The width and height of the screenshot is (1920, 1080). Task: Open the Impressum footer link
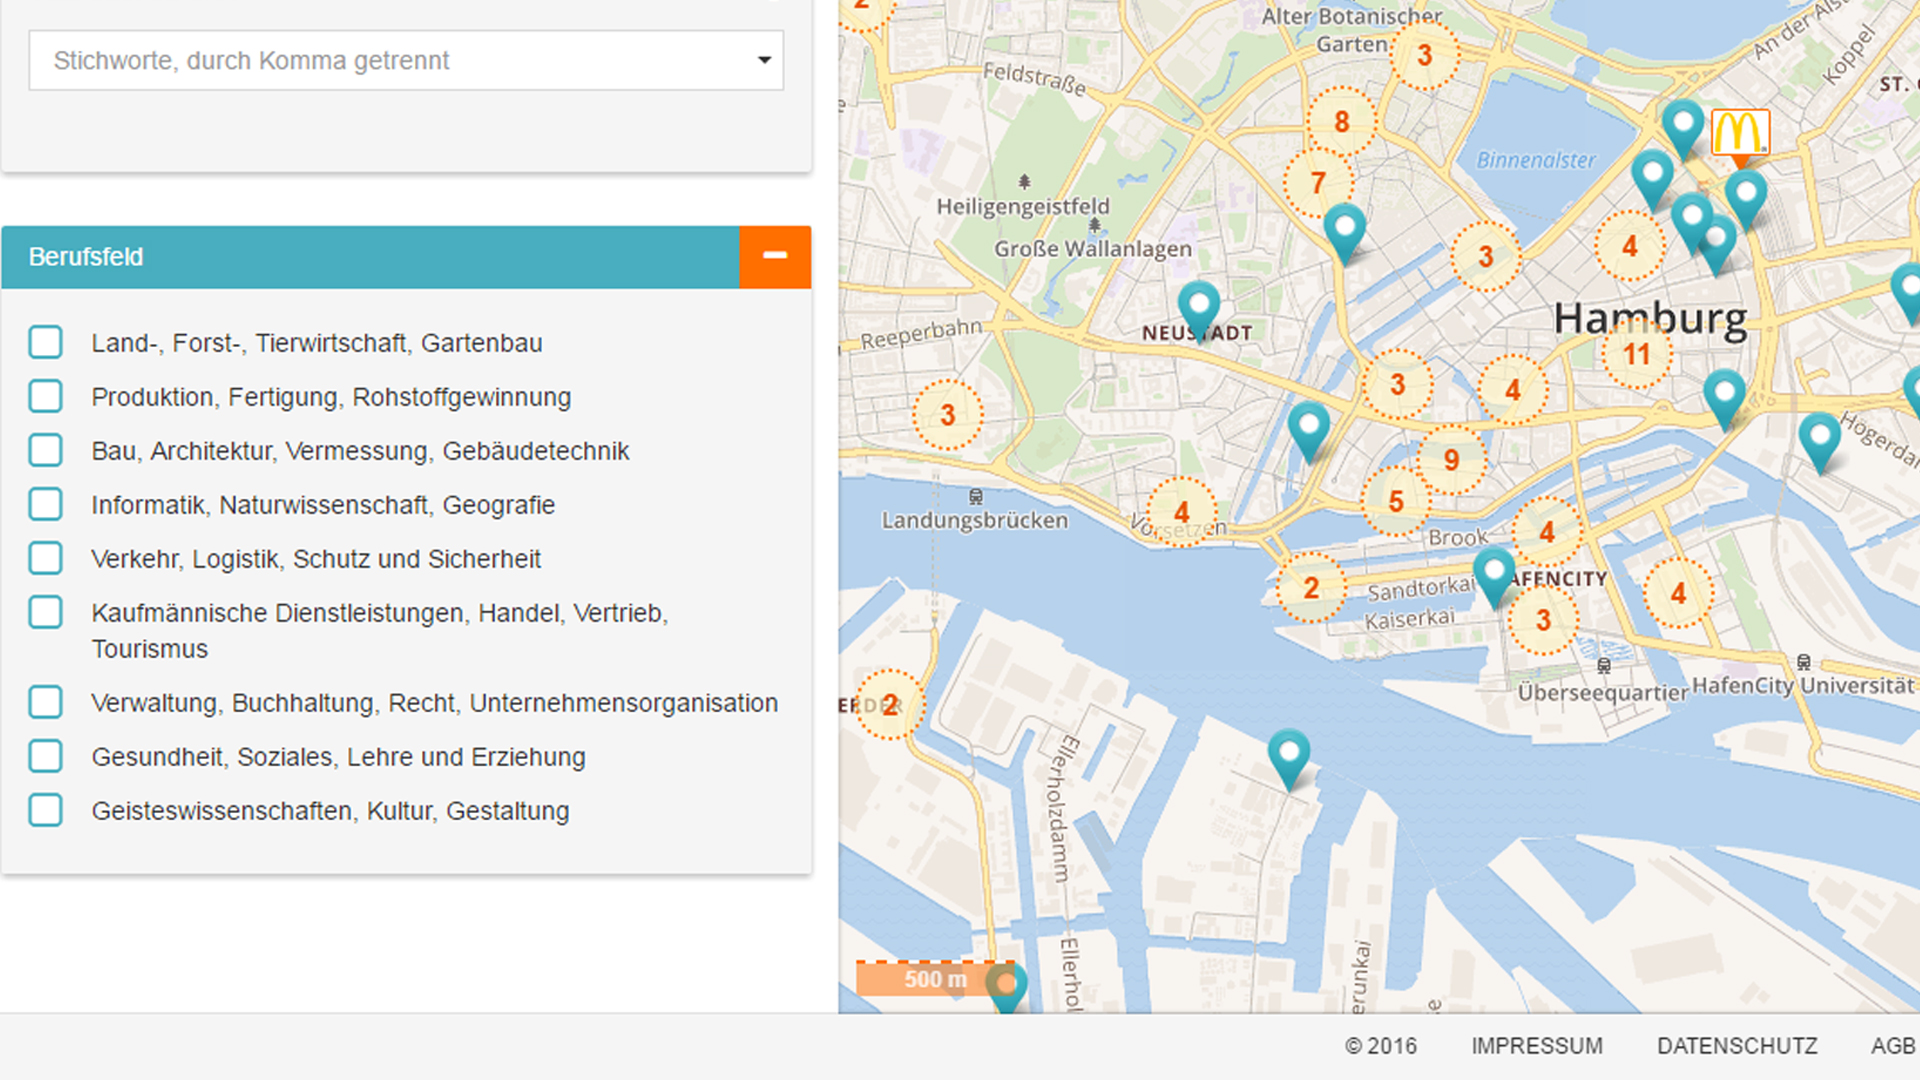pos(1536,1046)
